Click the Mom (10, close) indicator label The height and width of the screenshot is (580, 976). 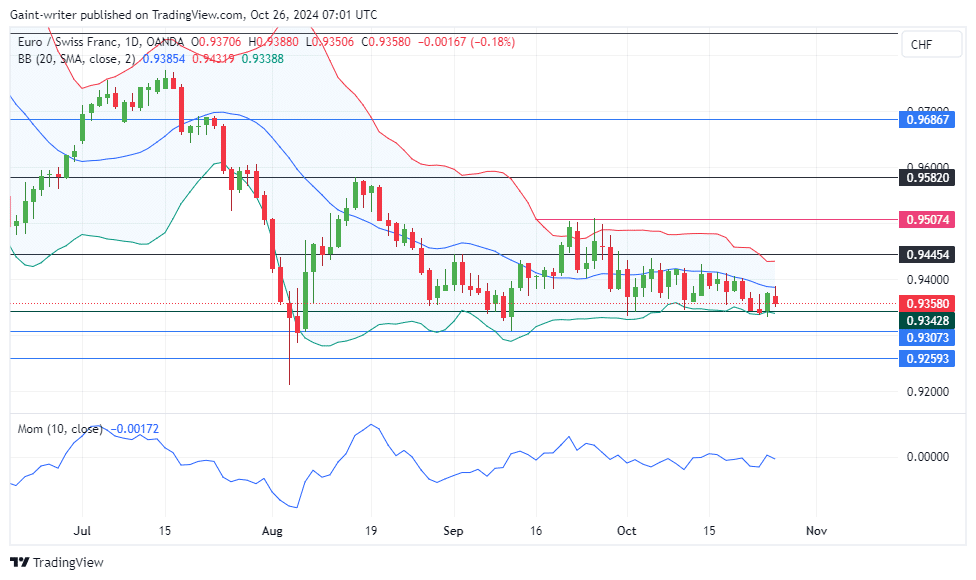tap(60, 429)
